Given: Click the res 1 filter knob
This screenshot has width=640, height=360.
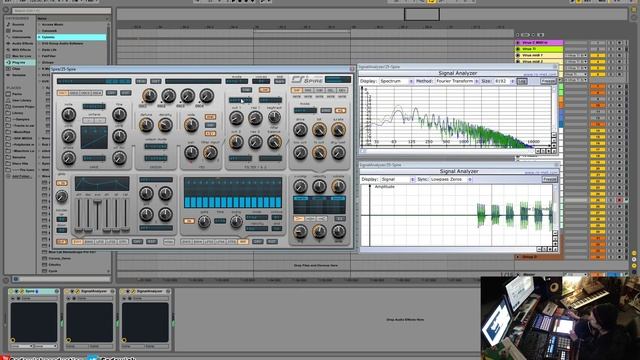Looking at the screenshot, I should pos(255,118).
